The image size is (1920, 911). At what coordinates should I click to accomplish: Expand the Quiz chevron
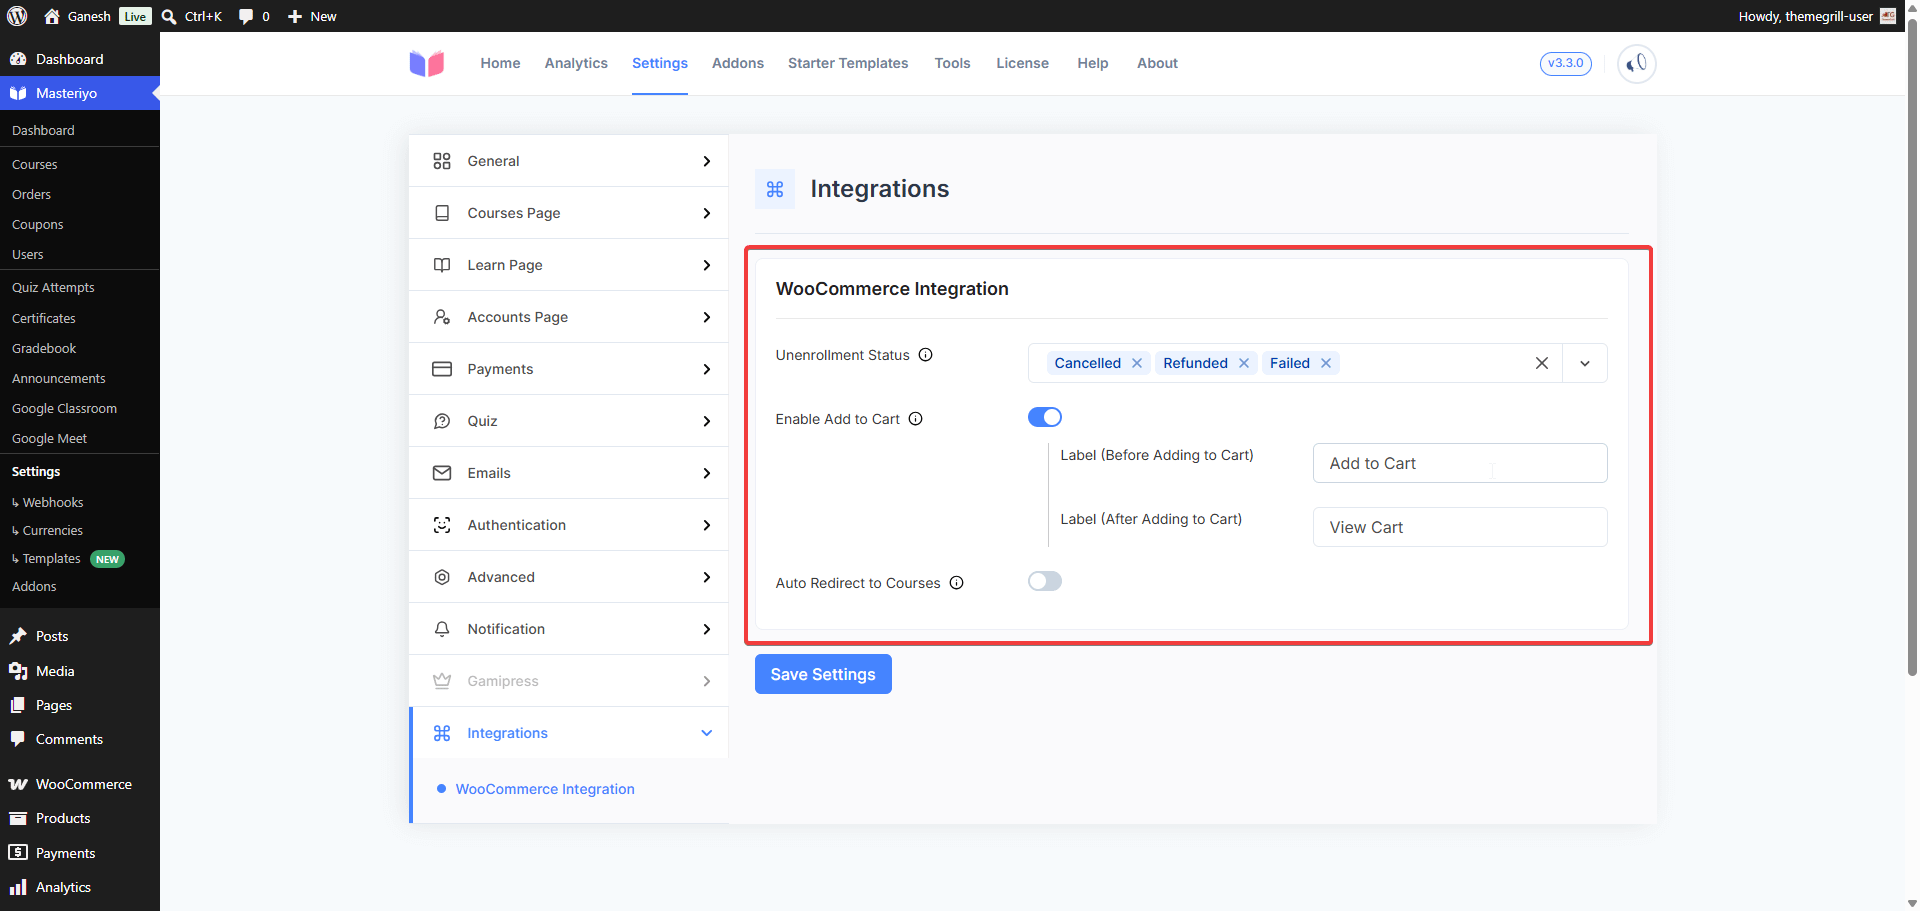(x=707, y=421)
